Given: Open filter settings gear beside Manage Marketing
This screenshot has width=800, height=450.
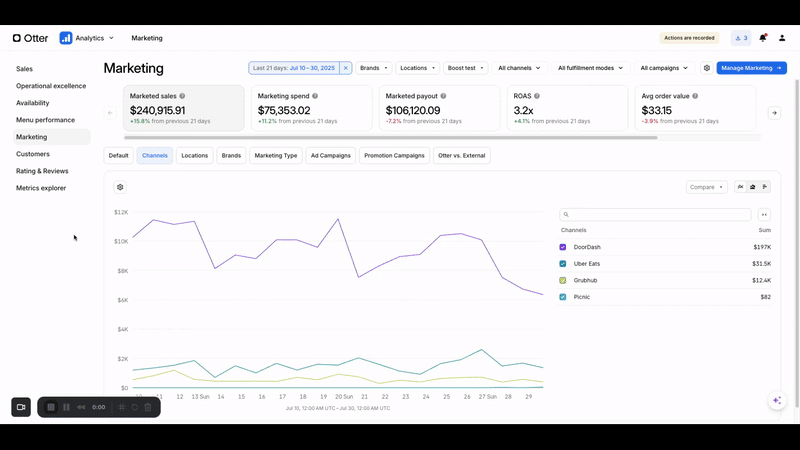Looking at the screenshot, I should [x=706, y=68].
